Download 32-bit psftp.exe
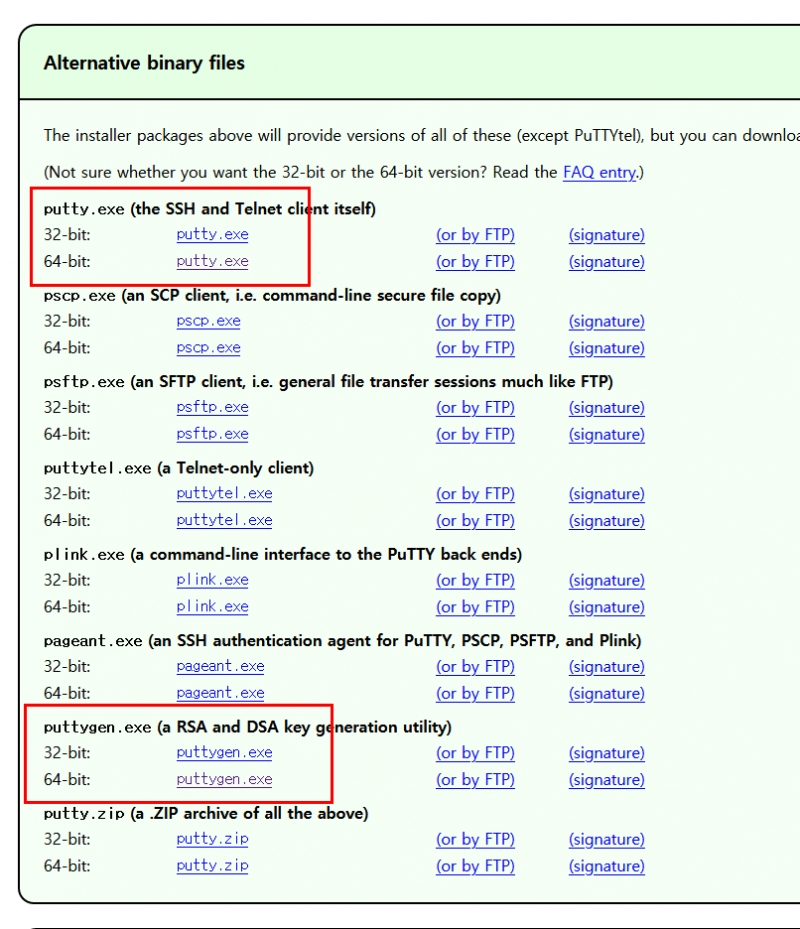800x929 pixels. pos(212,408)
